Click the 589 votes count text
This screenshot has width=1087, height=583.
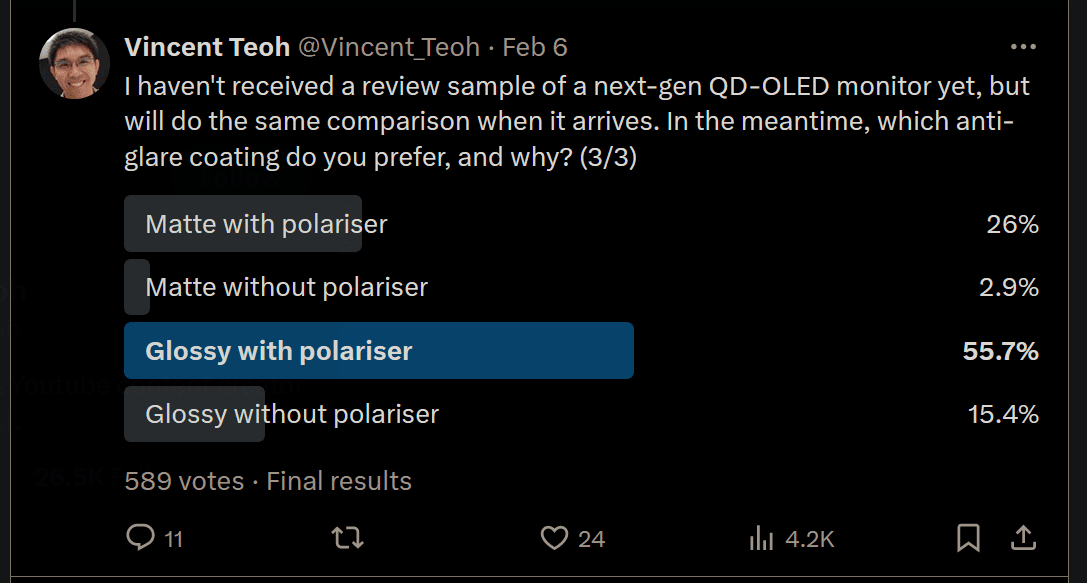pos(184,481)
